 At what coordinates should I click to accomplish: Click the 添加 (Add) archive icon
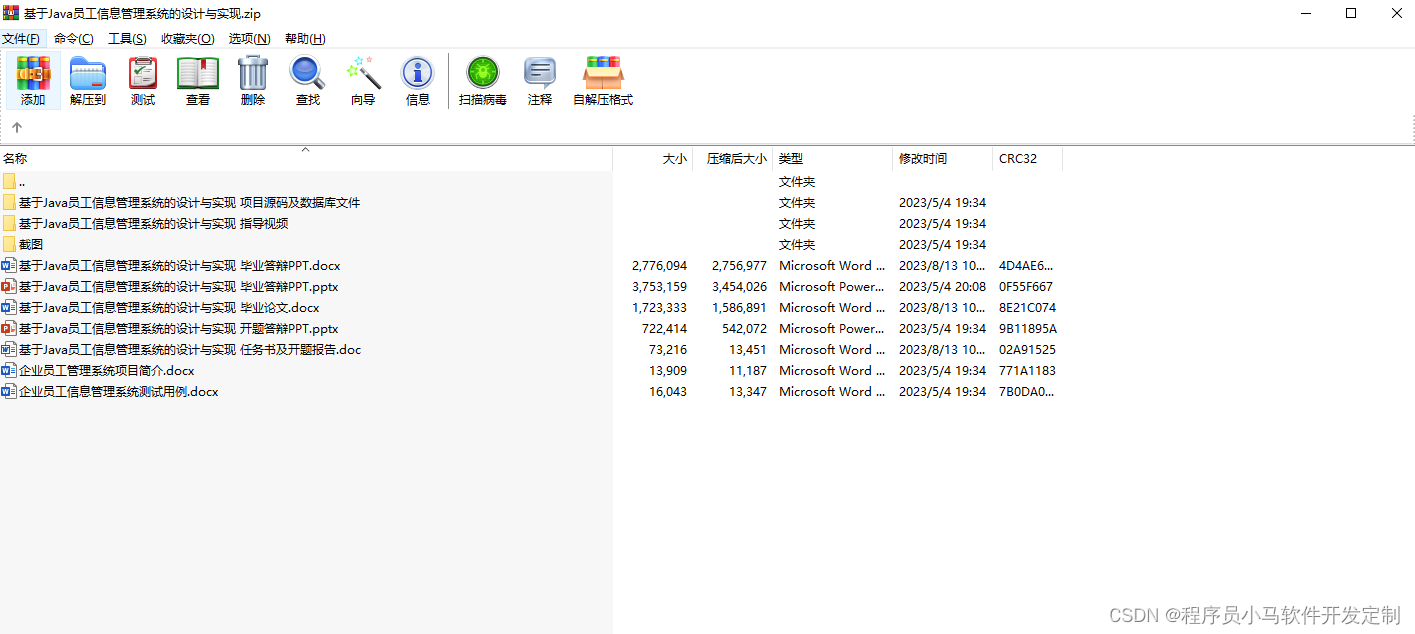[x=33, y=80]
